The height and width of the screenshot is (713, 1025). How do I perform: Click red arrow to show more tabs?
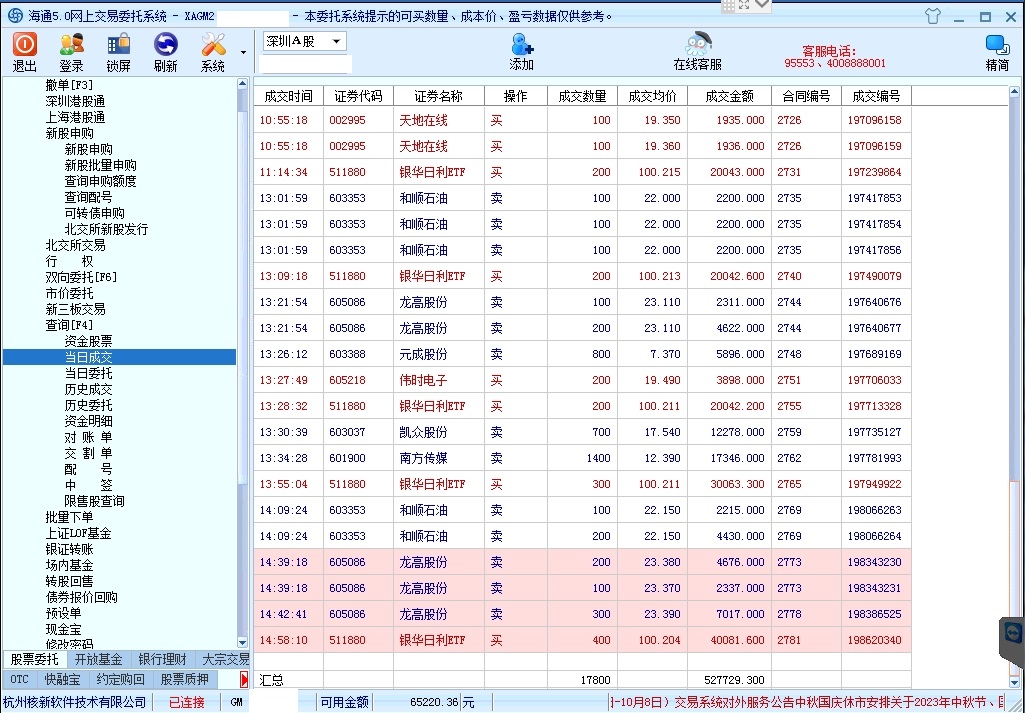click(x=244, y=679)
